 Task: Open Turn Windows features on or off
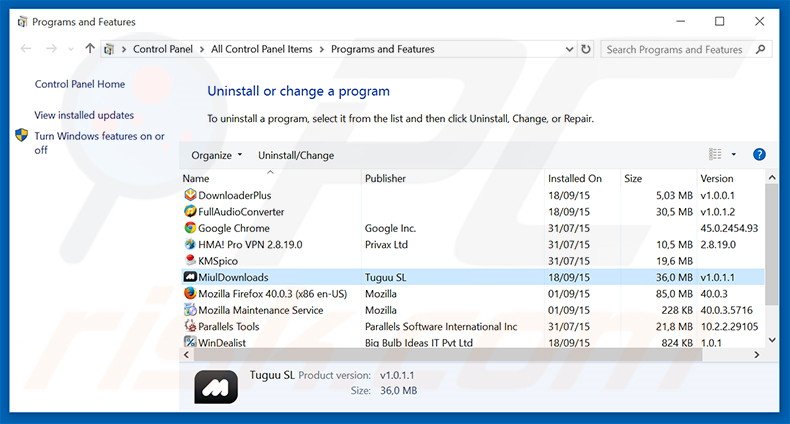tap(99, 143)
